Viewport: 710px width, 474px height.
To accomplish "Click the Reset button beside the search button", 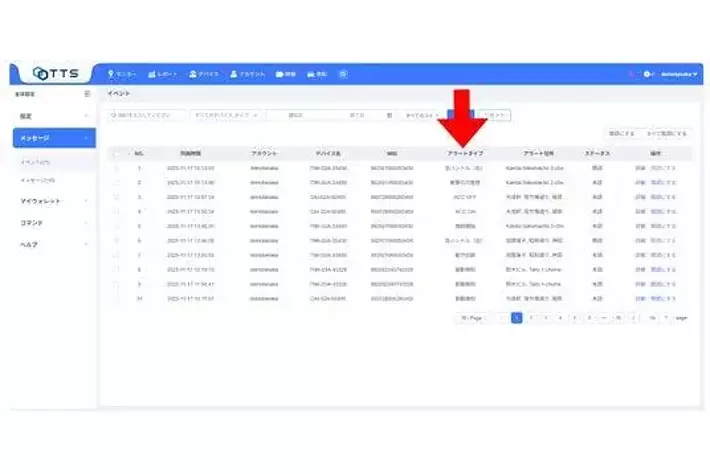I will pos(496,115).
